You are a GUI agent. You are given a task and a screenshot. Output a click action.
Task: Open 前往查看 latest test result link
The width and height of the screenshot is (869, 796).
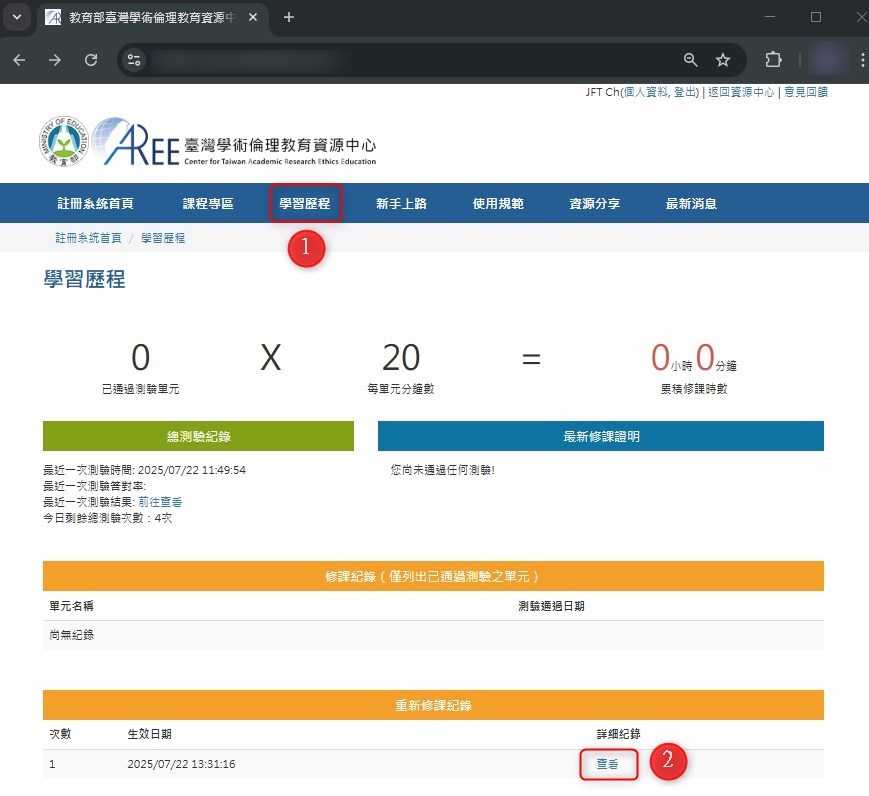point(160,502)
